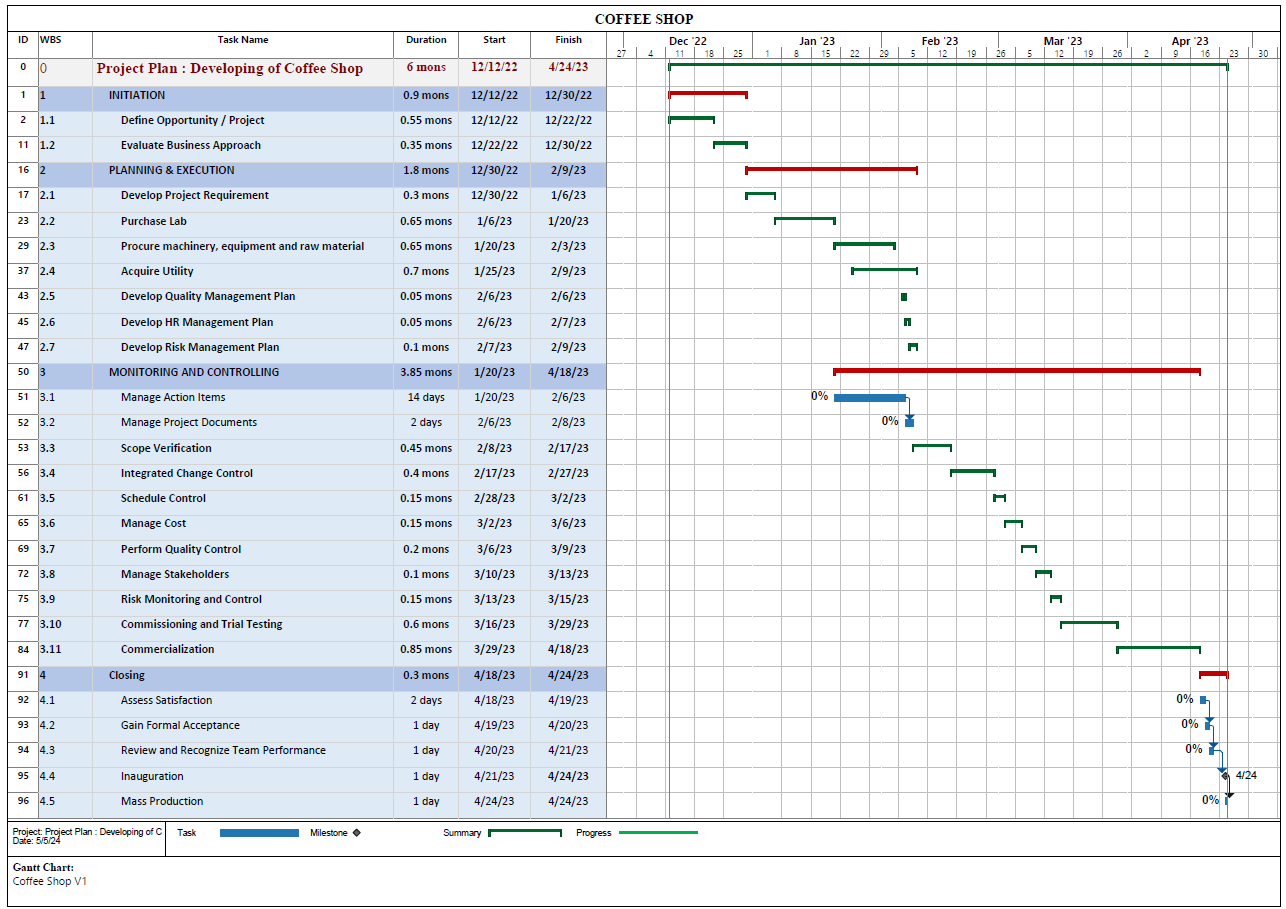Click the blue Task bar sample in the legend
This screenshot has height=909, width=1286.
[259, 832]
